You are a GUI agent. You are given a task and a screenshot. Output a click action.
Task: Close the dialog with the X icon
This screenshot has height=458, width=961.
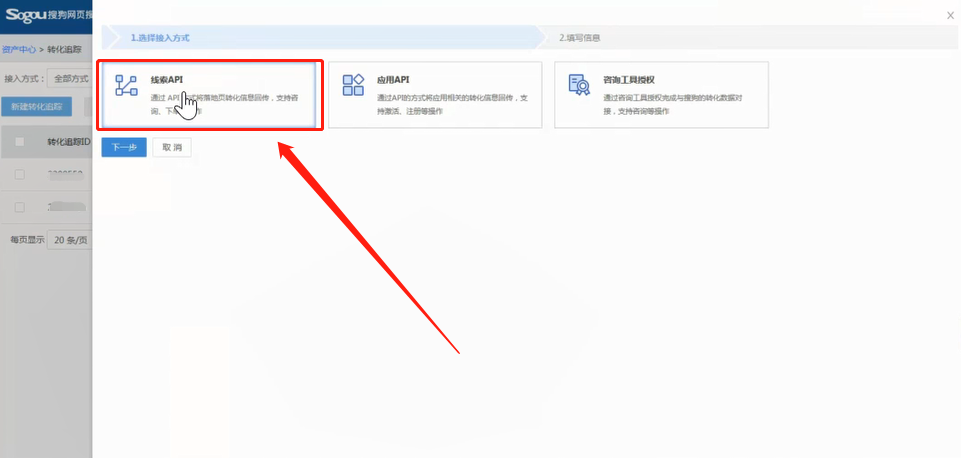[949, 15]
